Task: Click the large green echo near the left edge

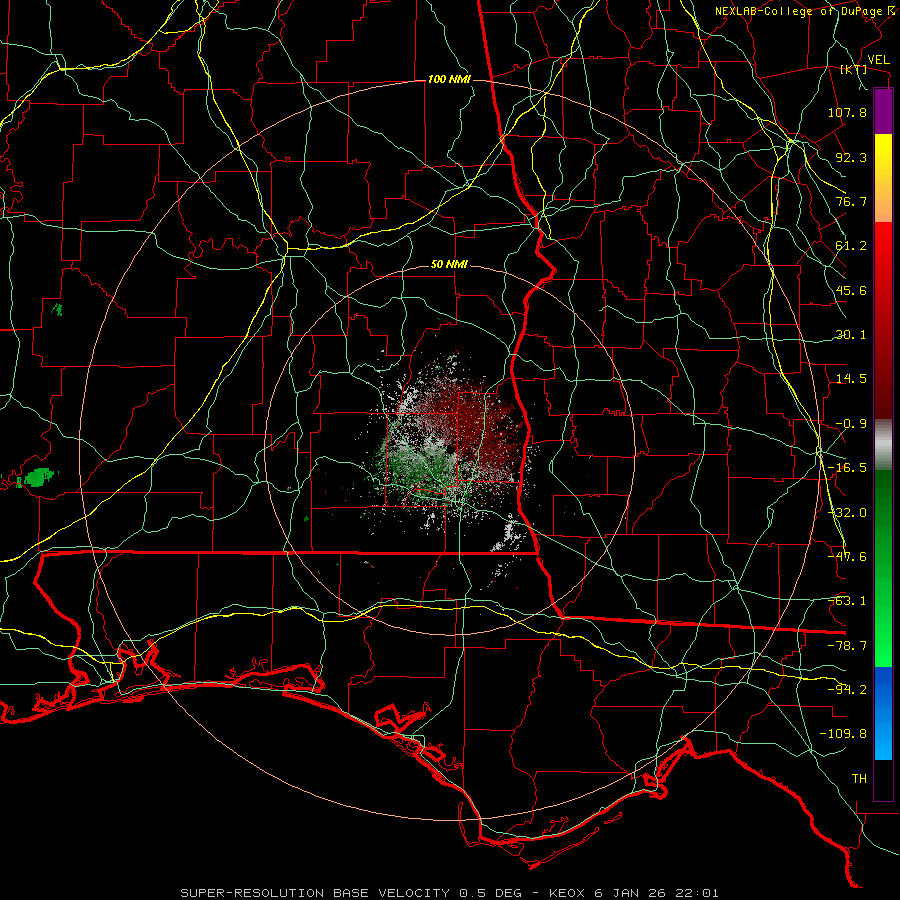Action: 38,477
